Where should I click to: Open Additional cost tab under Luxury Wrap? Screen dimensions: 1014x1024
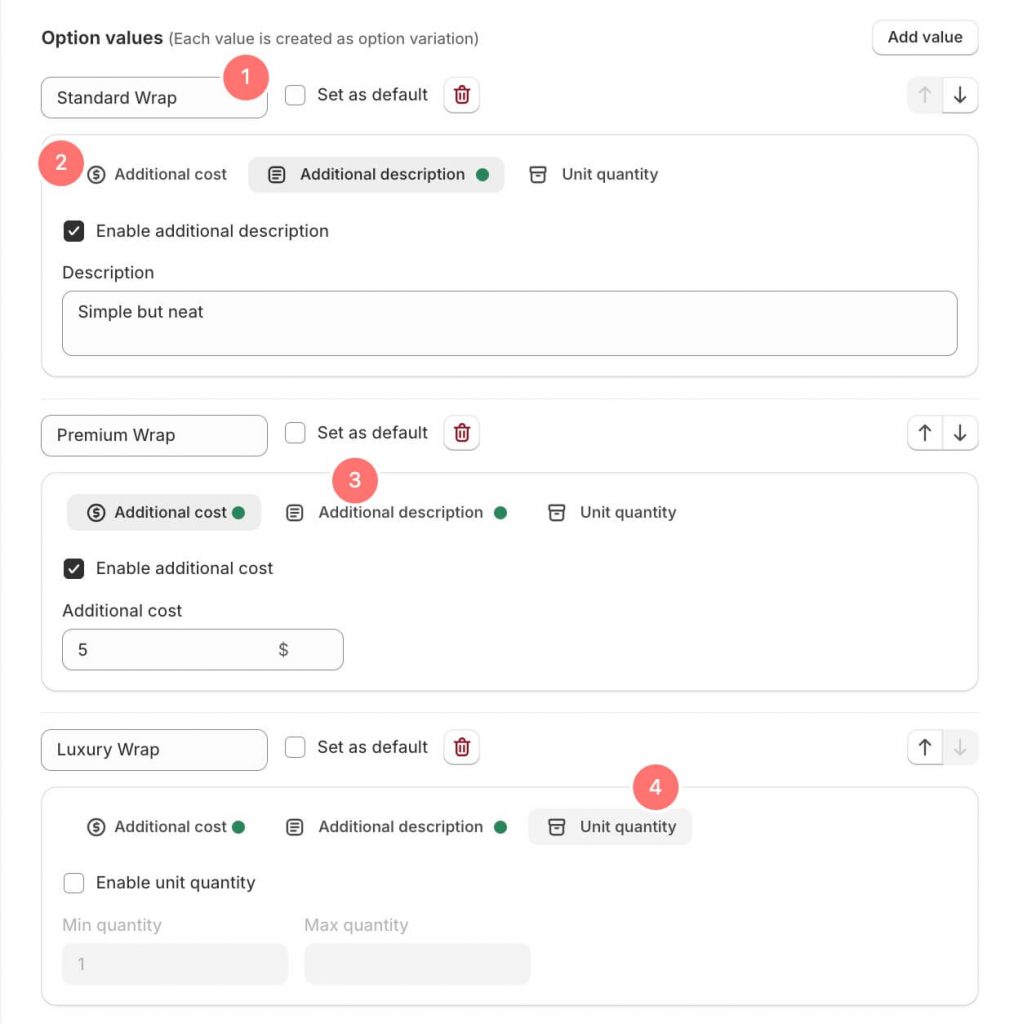coord(164,827)
